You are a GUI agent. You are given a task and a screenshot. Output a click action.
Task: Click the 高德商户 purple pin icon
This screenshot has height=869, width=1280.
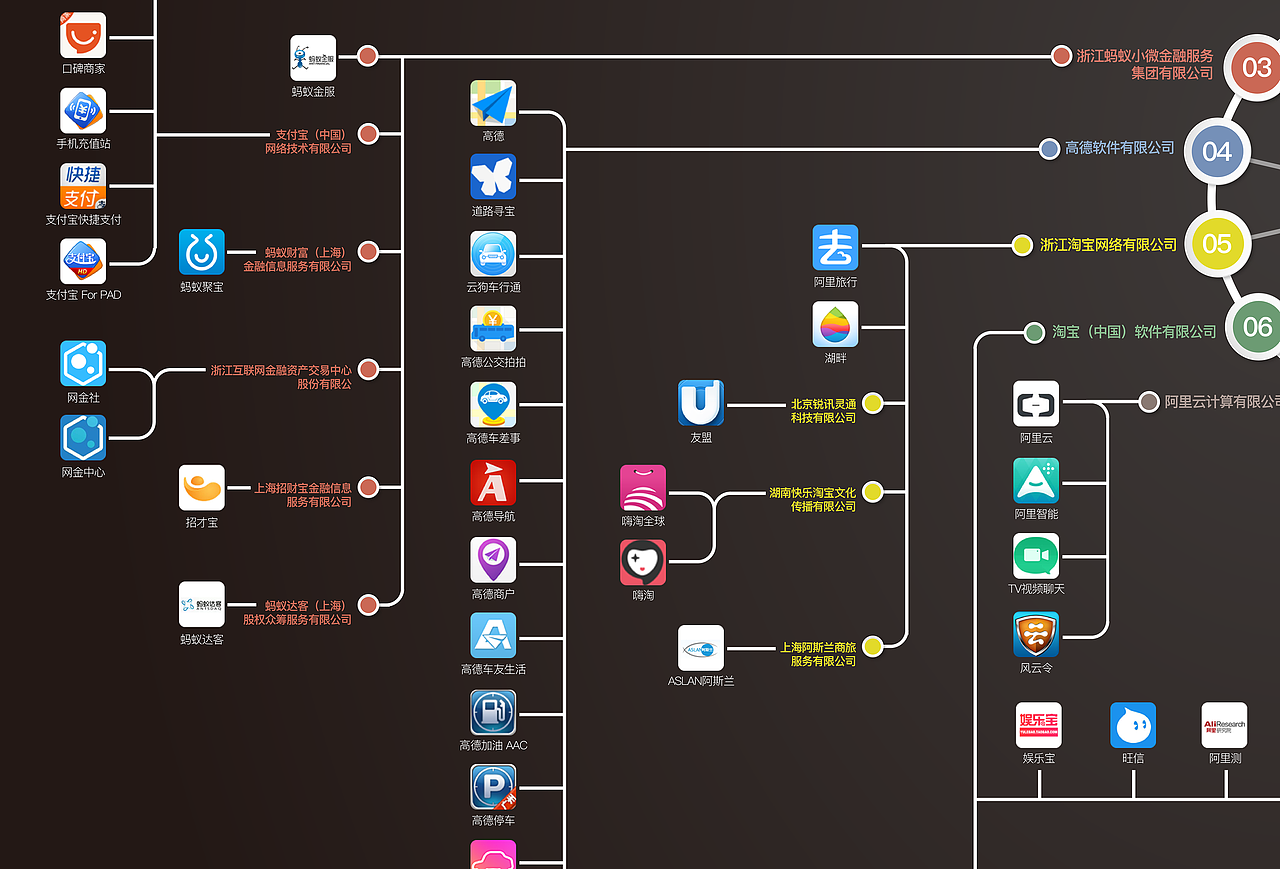click(494, 560)
